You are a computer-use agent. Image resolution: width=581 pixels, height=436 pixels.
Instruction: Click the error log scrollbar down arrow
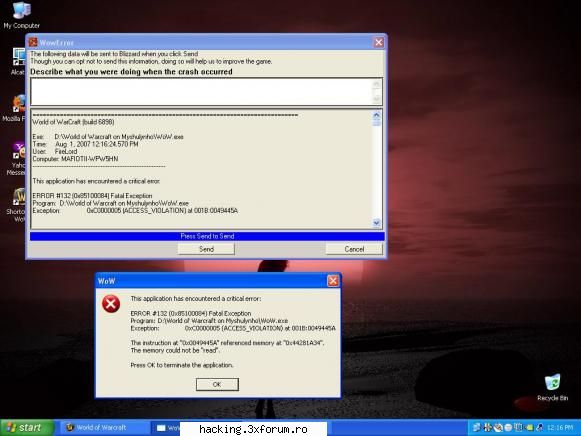click(376, 223)
